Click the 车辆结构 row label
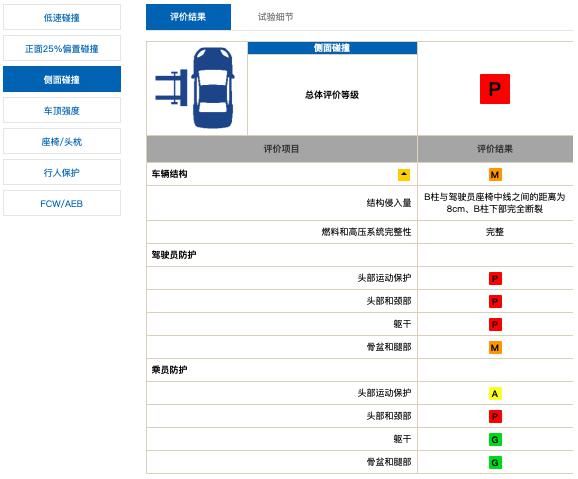578x479 pixels. click(170, 174)
